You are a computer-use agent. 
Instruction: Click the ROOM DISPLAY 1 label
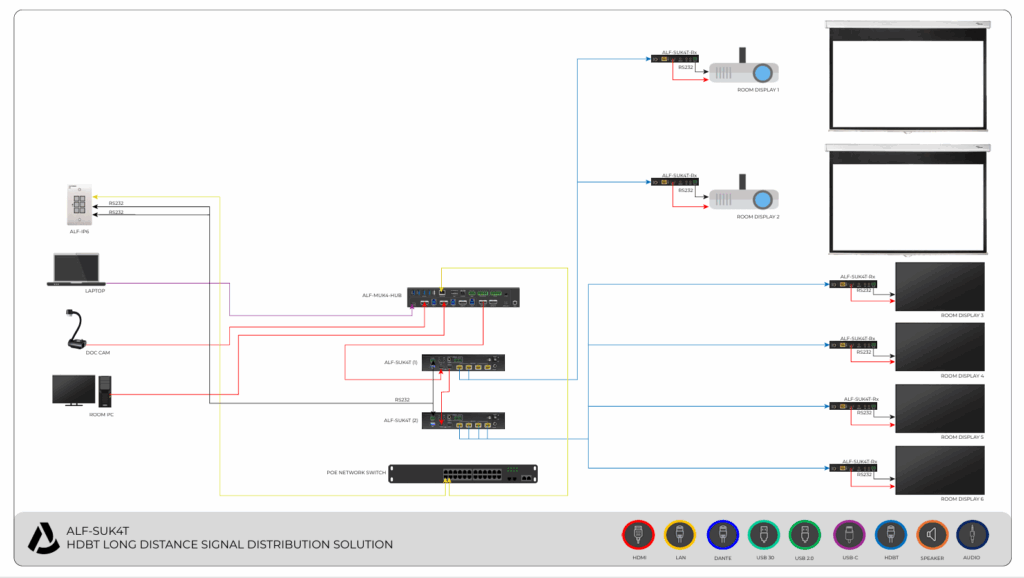[x=758, y=90]
